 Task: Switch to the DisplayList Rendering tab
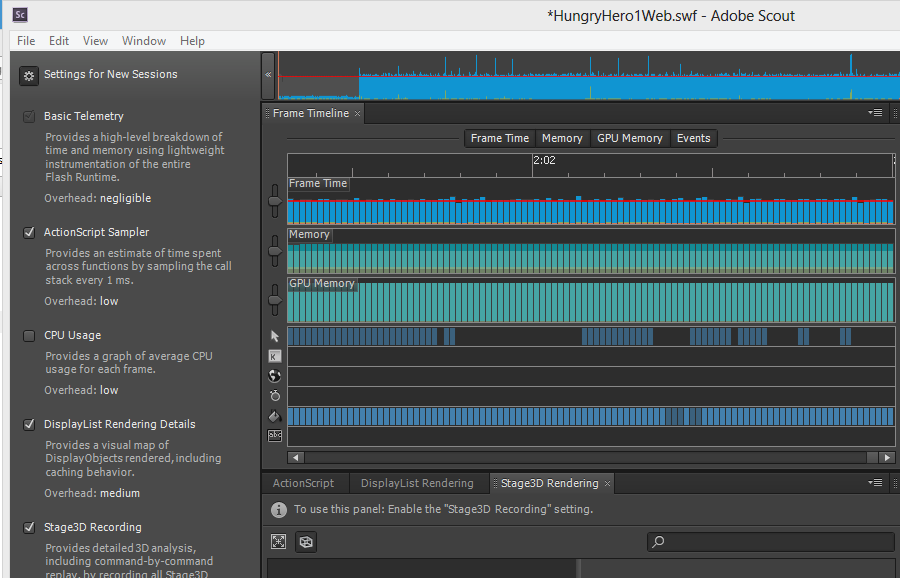click(x=417, y=483)
